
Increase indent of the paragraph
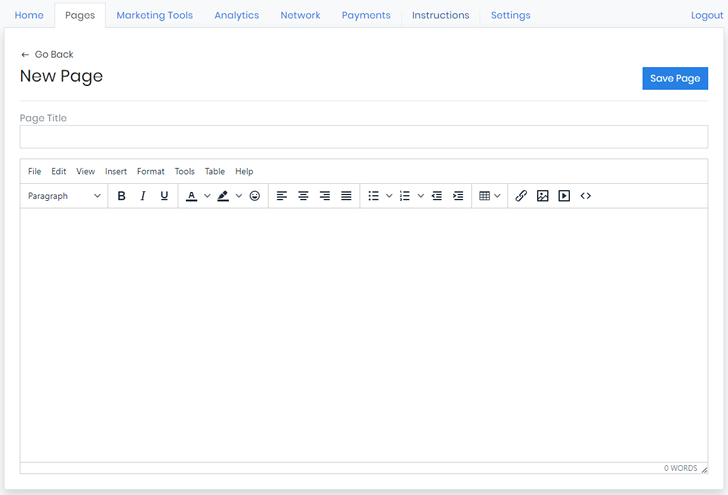coord(458,196)
